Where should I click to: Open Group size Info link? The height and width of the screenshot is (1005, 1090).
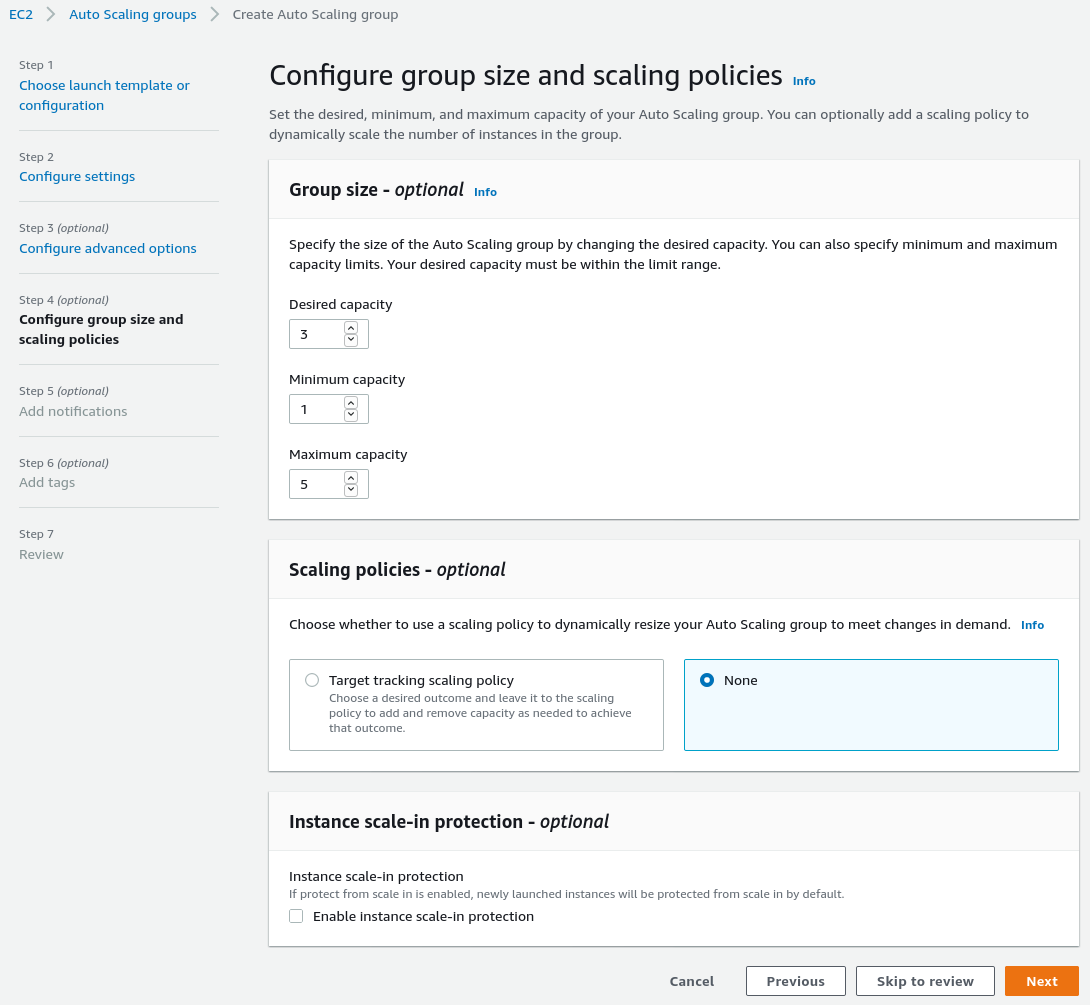[485, 192]
